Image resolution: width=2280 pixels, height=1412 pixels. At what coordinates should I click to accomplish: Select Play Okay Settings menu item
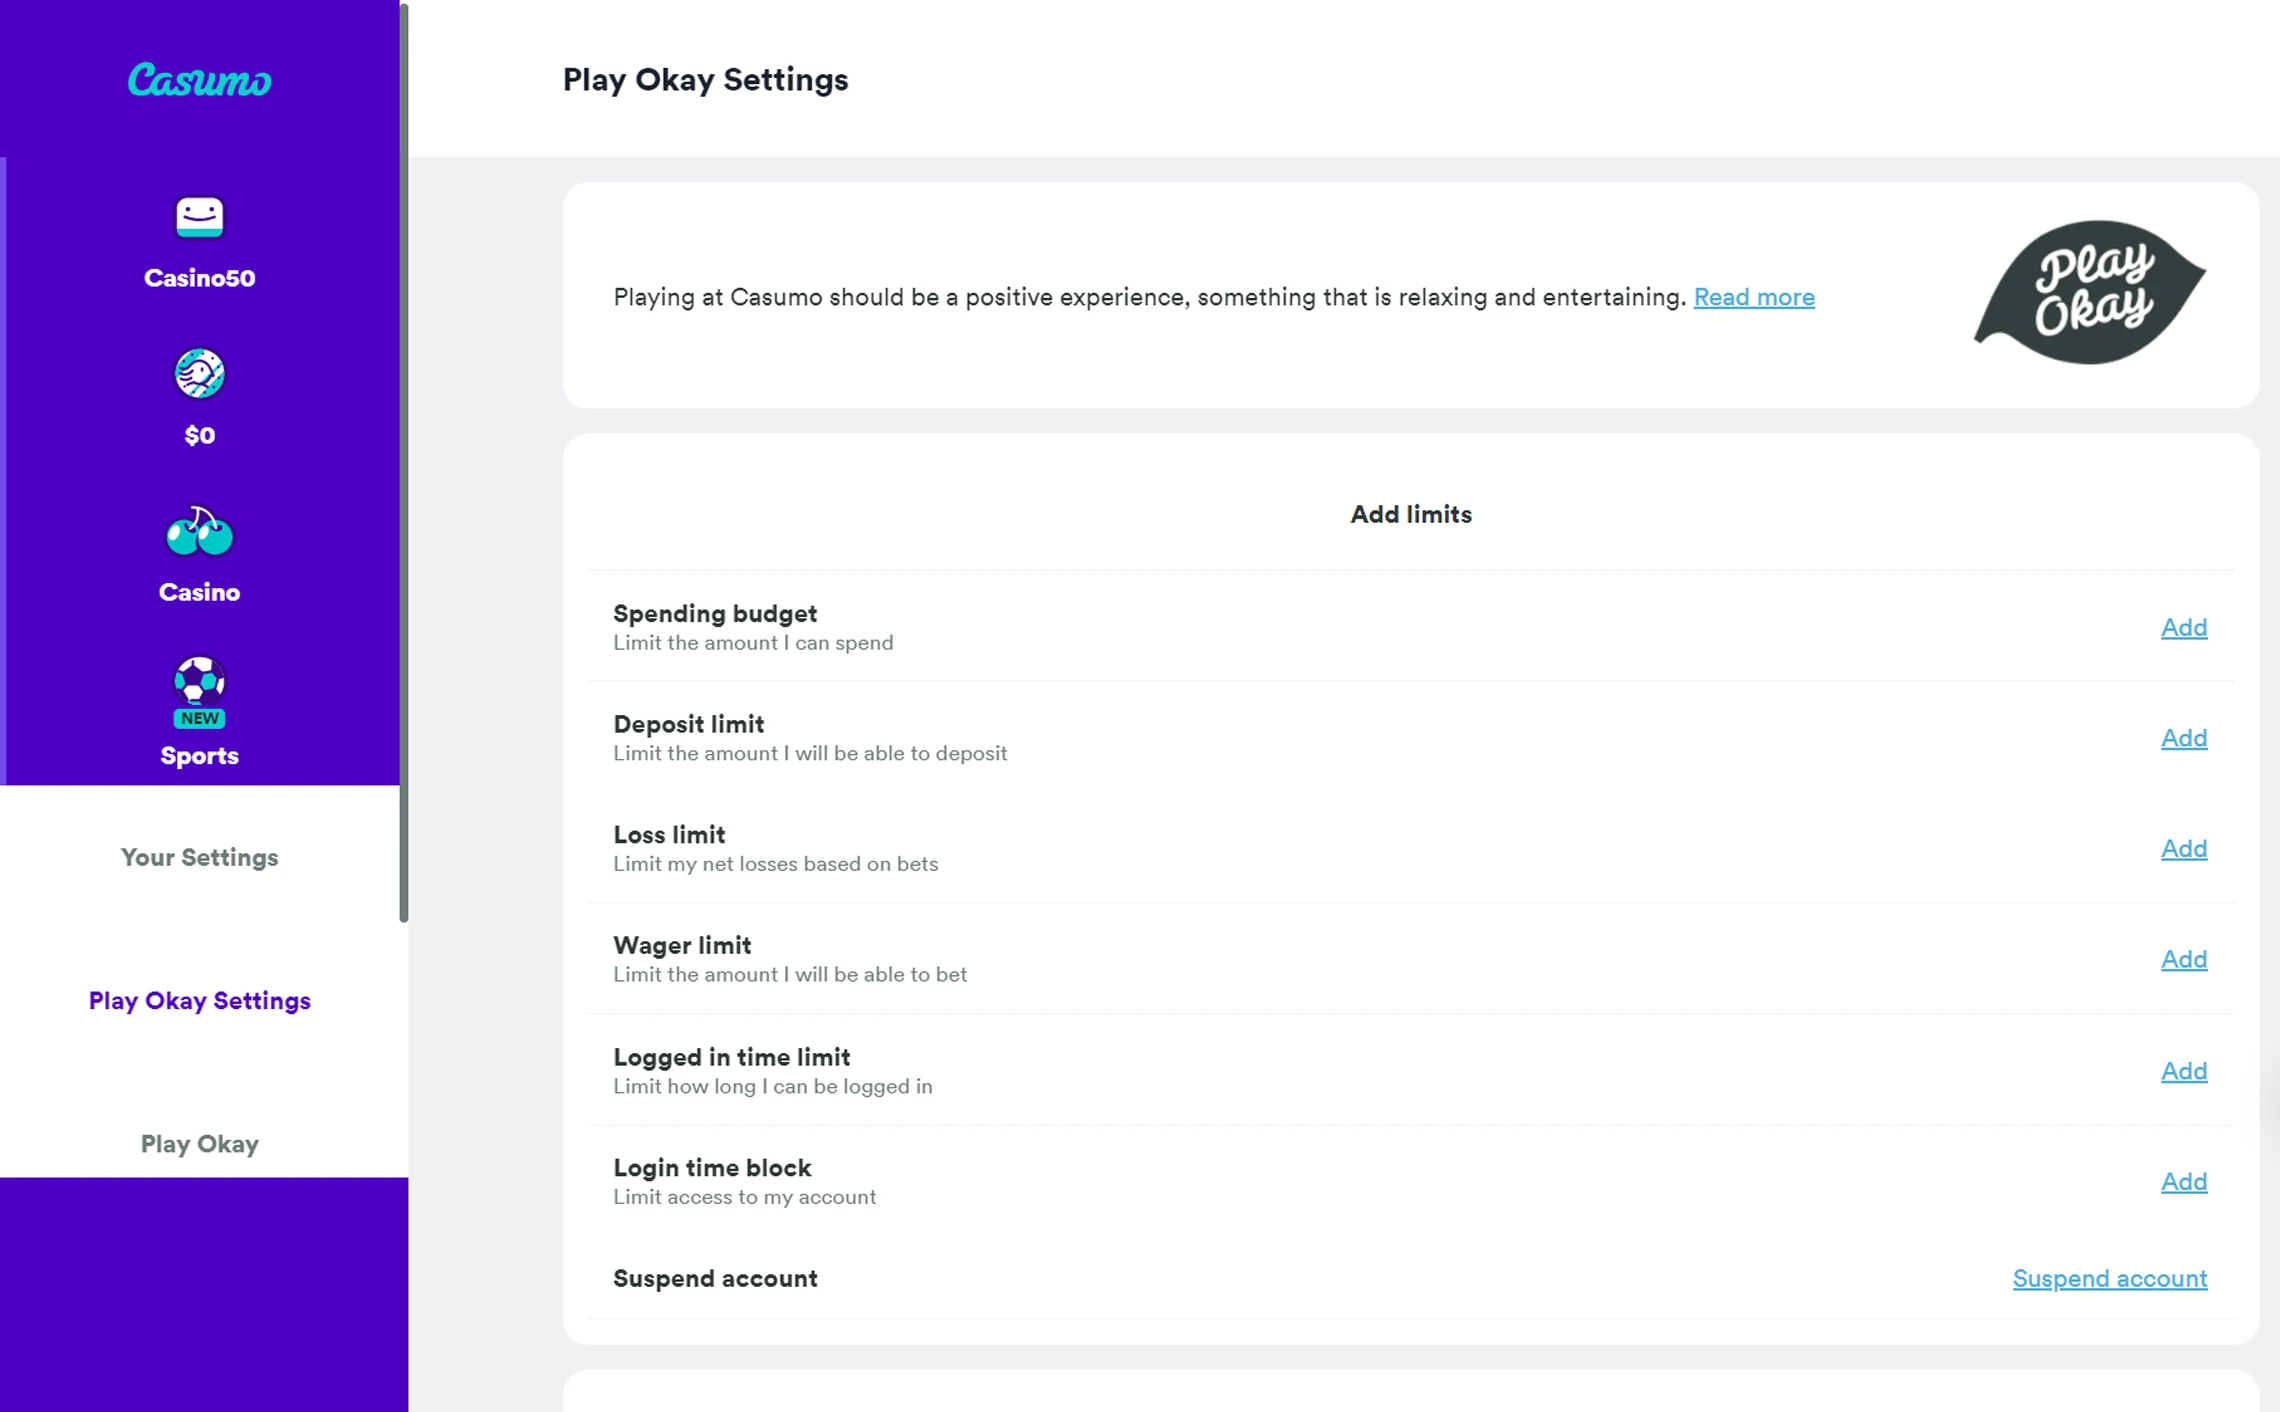tap(199, 1000)
